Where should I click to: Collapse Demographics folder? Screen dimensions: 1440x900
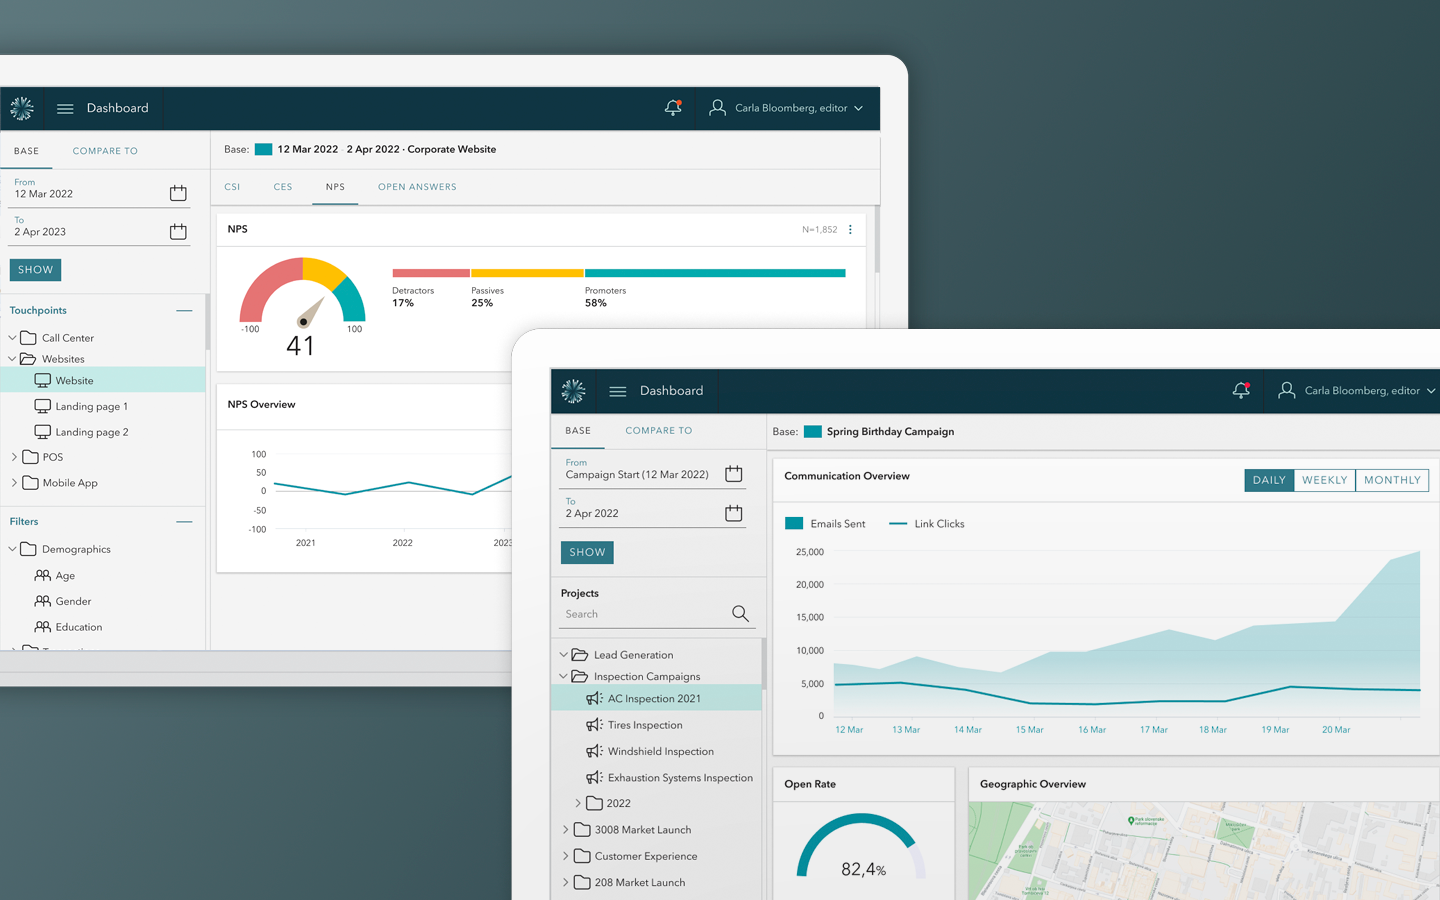coord(13,549)
